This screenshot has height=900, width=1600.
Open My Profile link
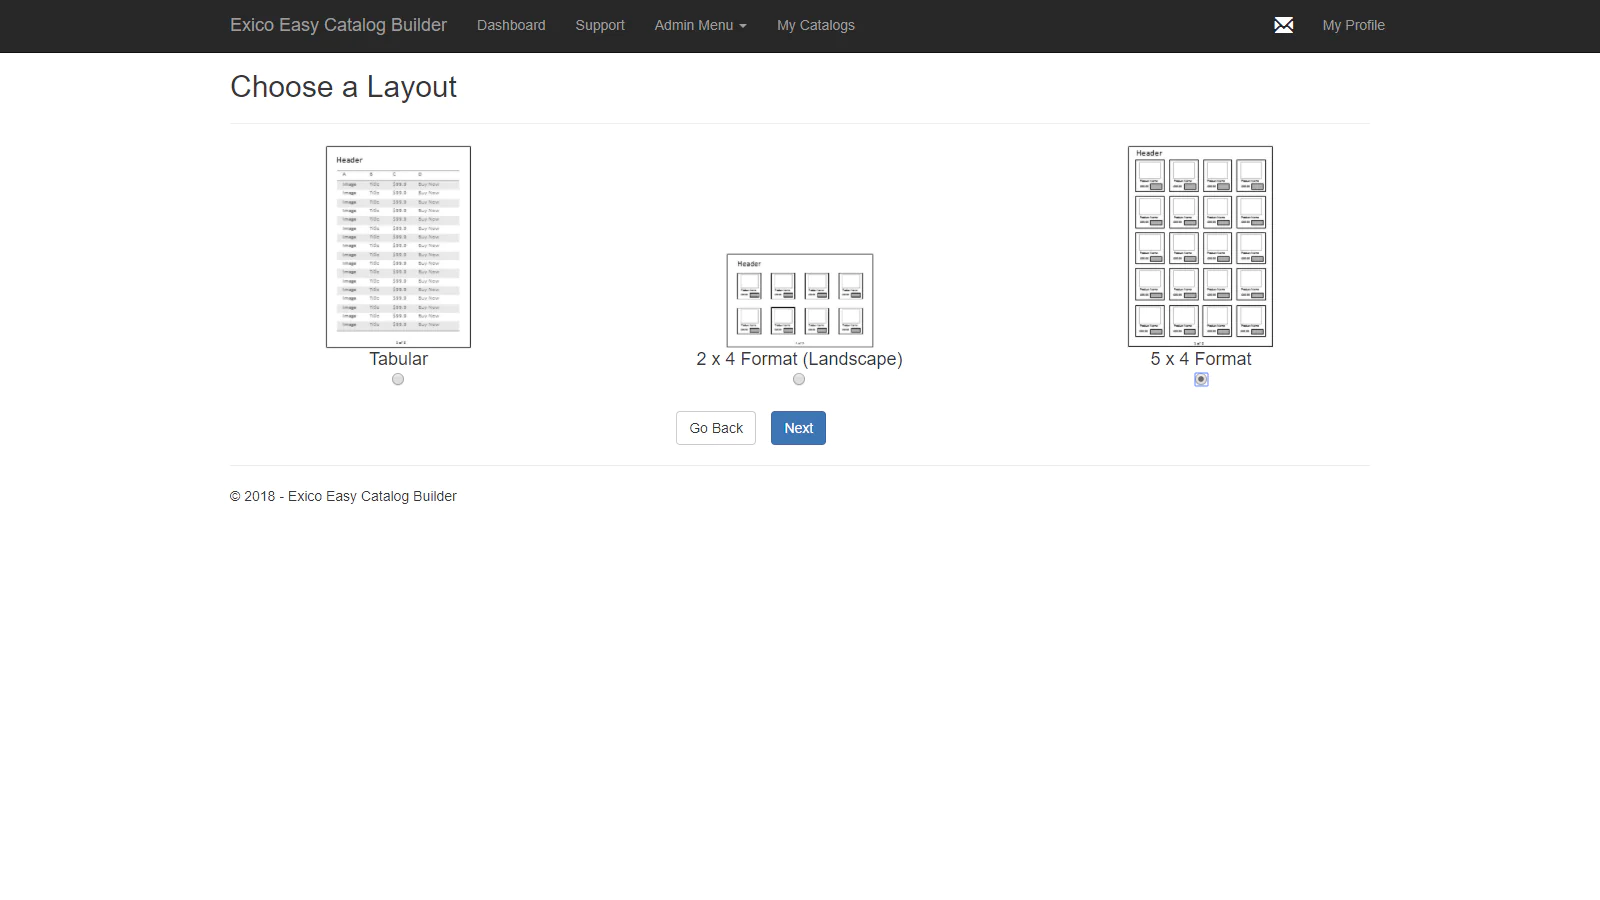tap(1353, 25)
